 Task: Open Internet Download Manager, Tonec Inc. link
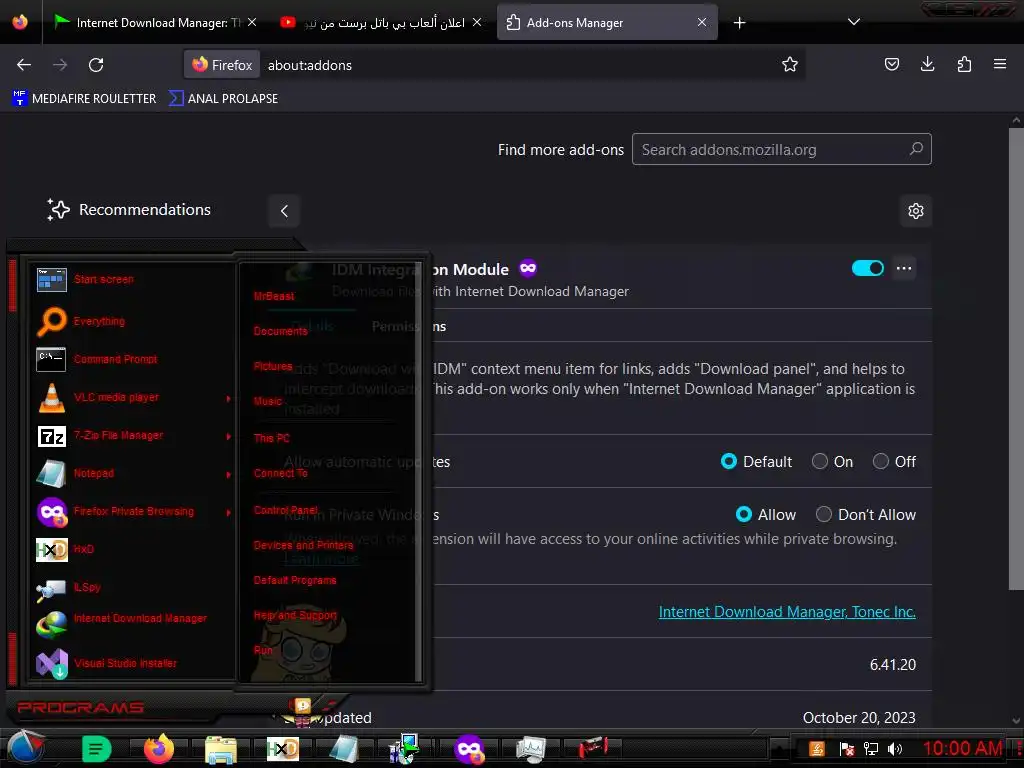[x=787, y=612]
